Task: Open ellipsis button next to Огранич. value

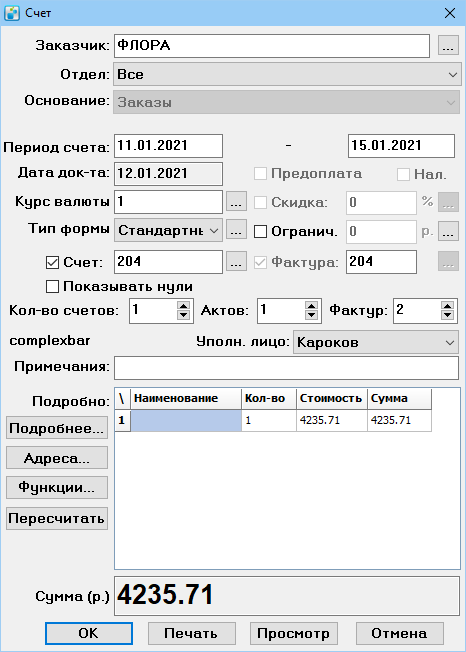Action: point(448,231)
